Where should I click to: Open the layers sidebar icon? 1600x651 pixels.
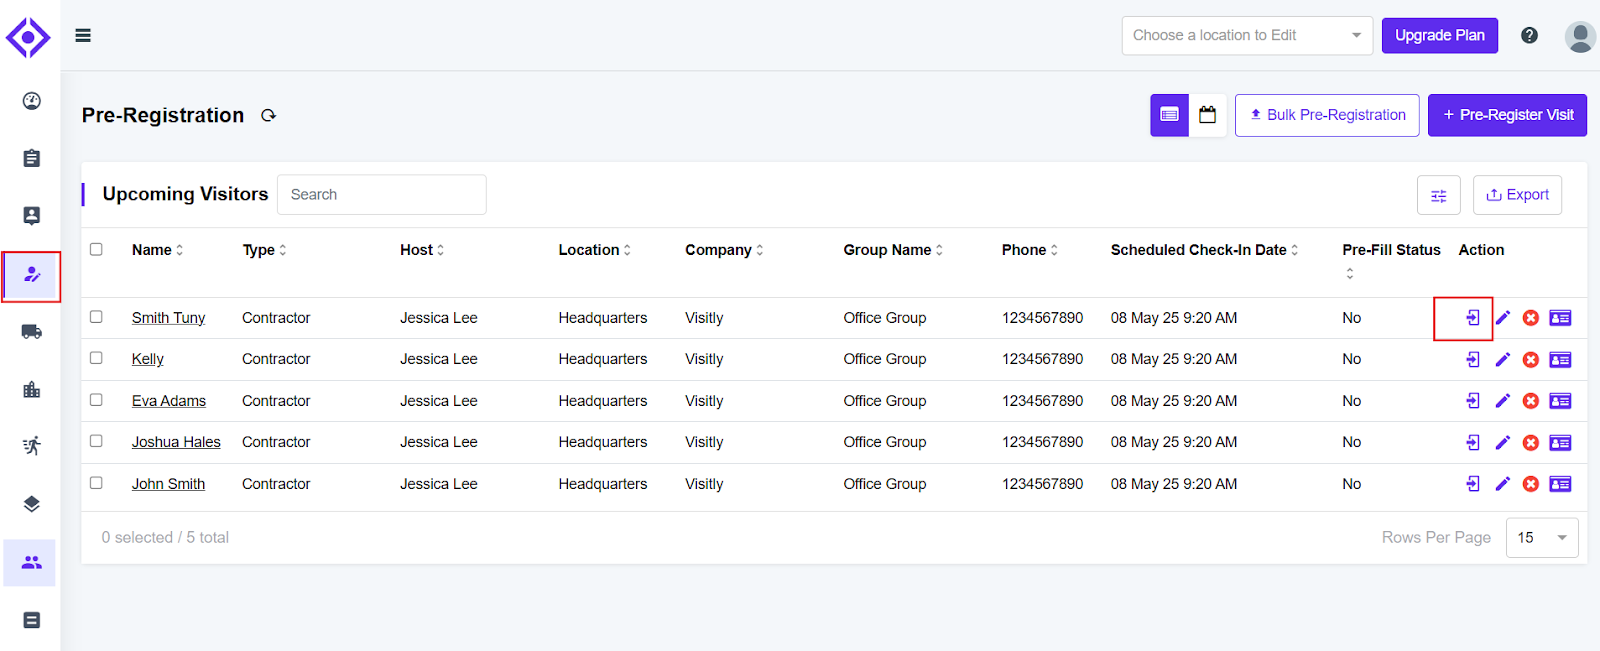point(32,504)
